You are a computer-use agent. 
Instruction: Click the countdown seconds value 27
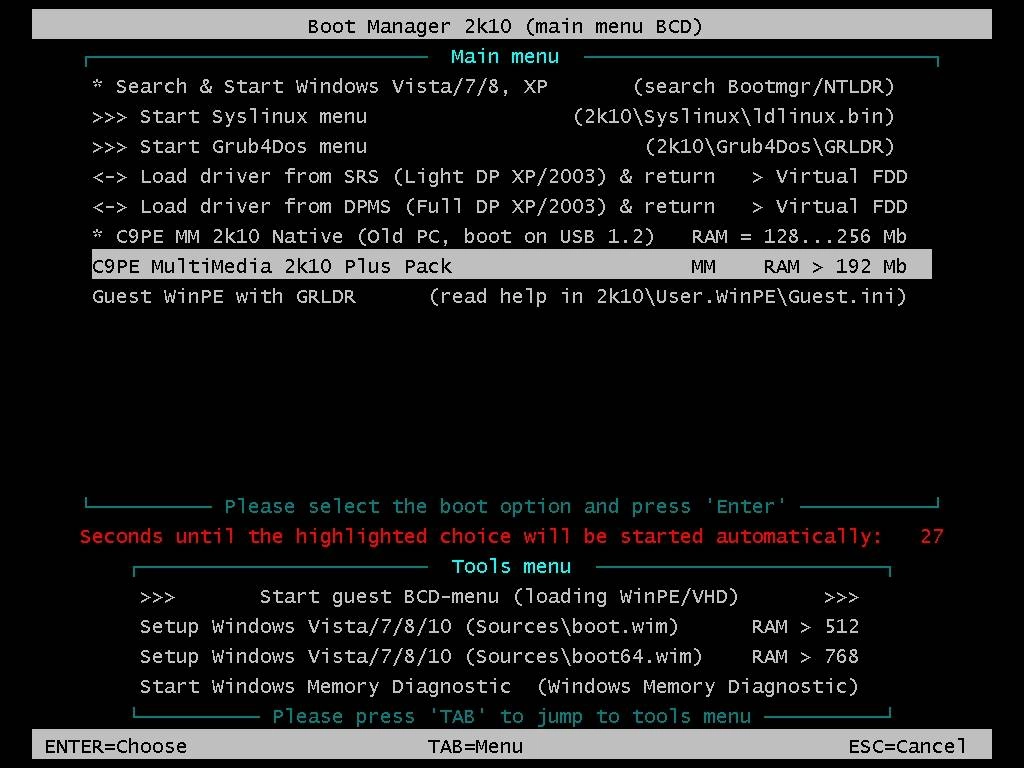tap(932, 537)
